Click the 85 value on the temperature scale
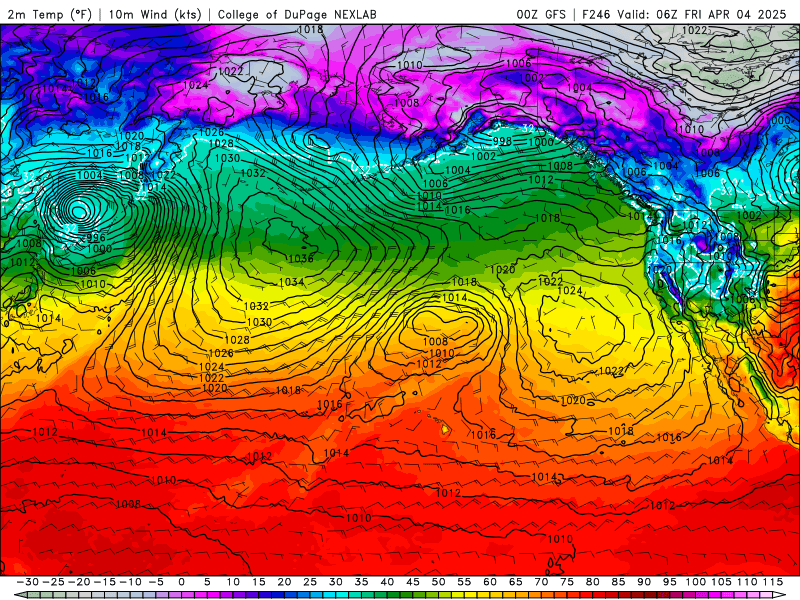Viewport: 800px width, 600px height. [x=618, y=582]
